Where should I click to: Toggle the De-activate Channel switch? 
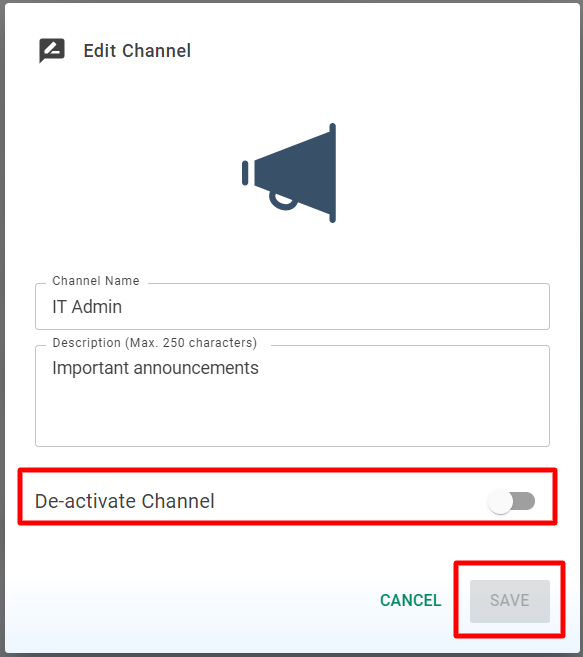[511, 501]
